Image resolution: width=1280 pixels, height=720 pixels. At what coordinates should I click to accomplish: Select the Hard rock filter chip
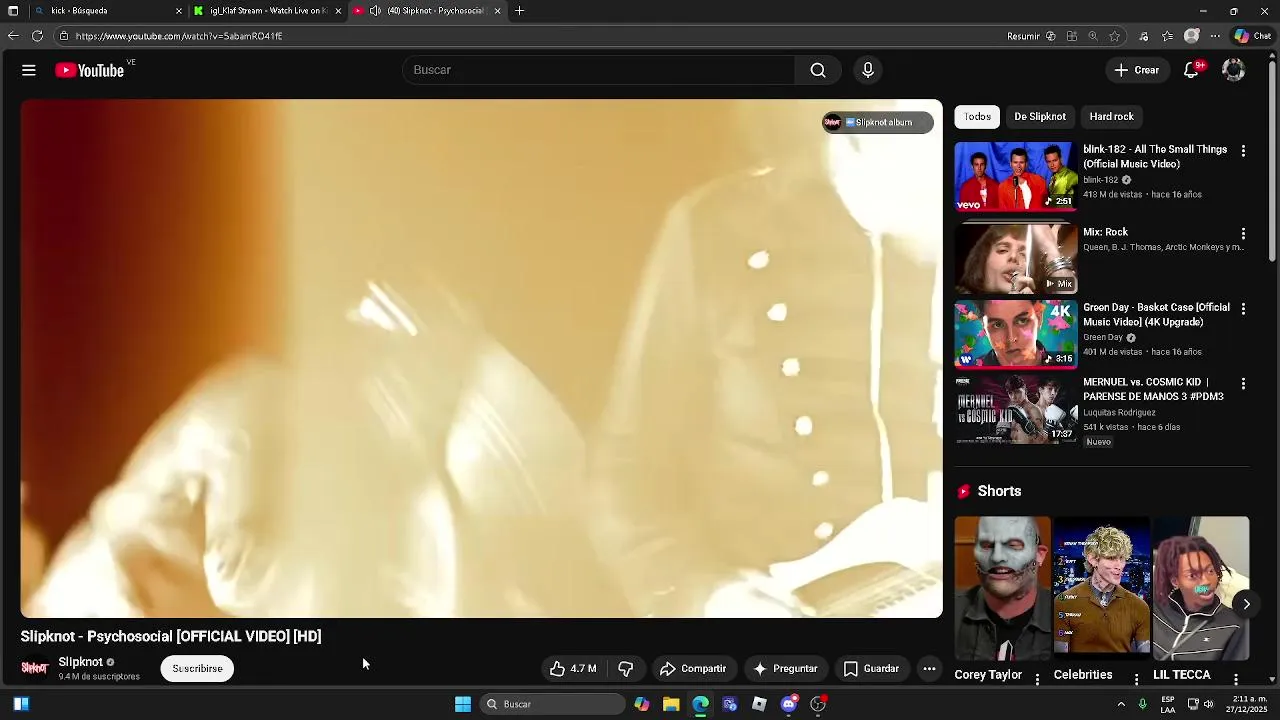[1111, 117]
